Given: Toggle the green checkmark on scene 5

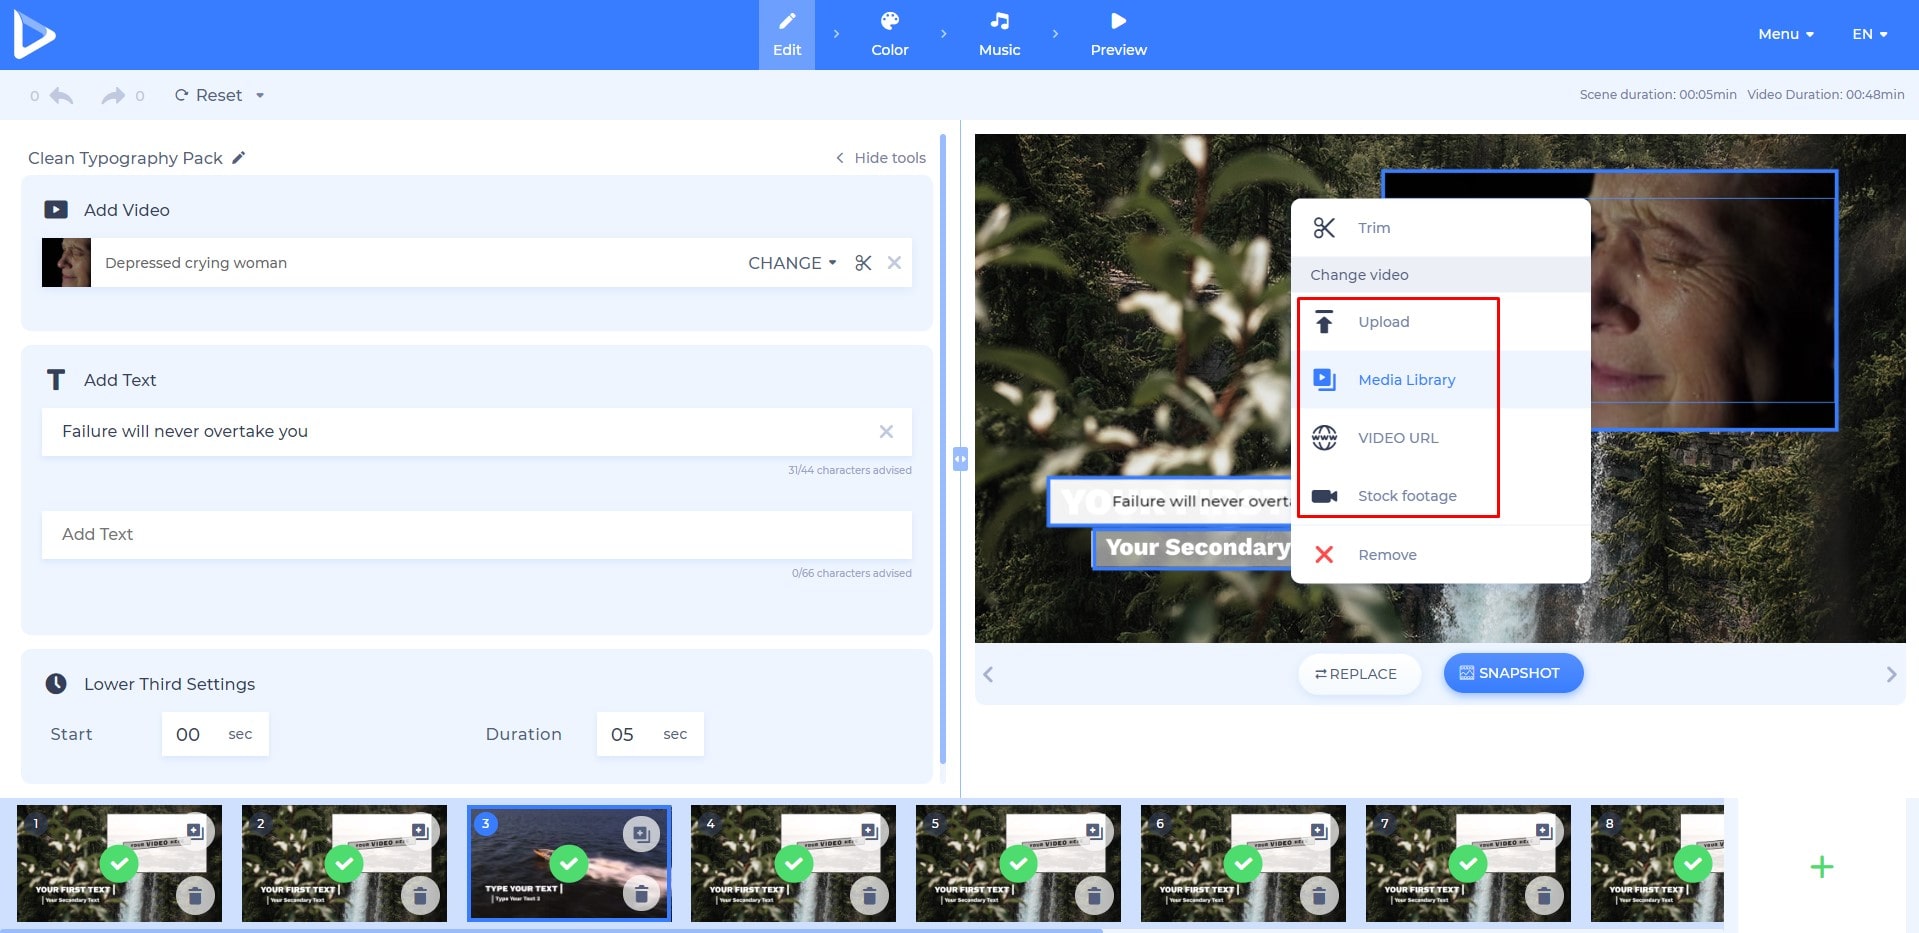Looking at the screenshot, I should (x=1018, y=862).
